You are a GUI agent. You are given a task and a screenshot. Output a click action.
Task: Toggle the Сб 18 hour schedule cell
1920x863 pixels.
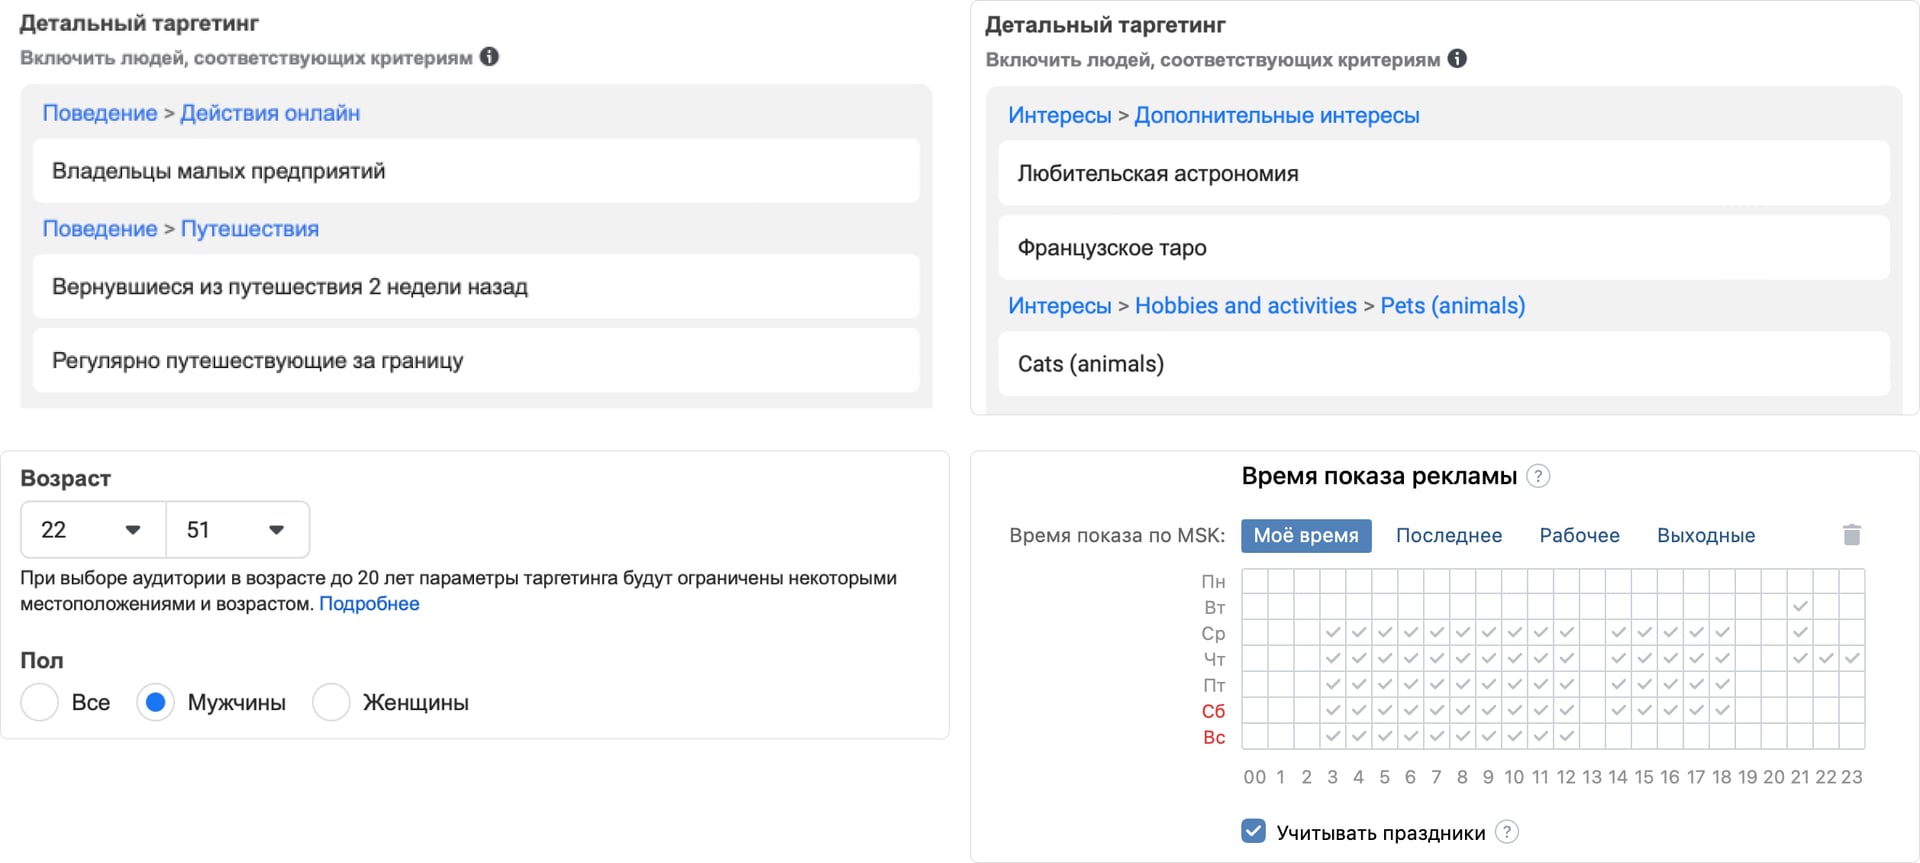pos(1722,711)
